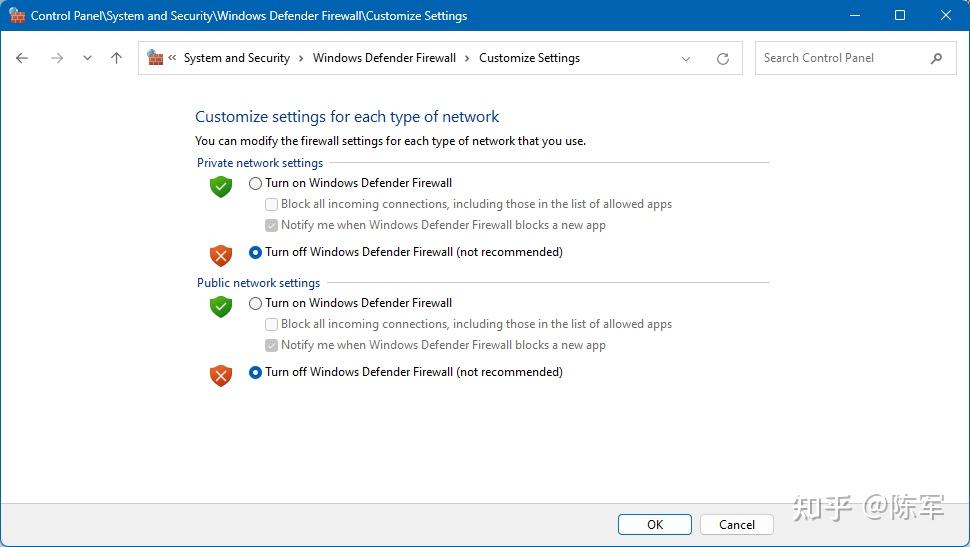The height and width of the screenshot is (547, 970).
Task: Click green shield under Private network settings
Action: tap(221, 186)
